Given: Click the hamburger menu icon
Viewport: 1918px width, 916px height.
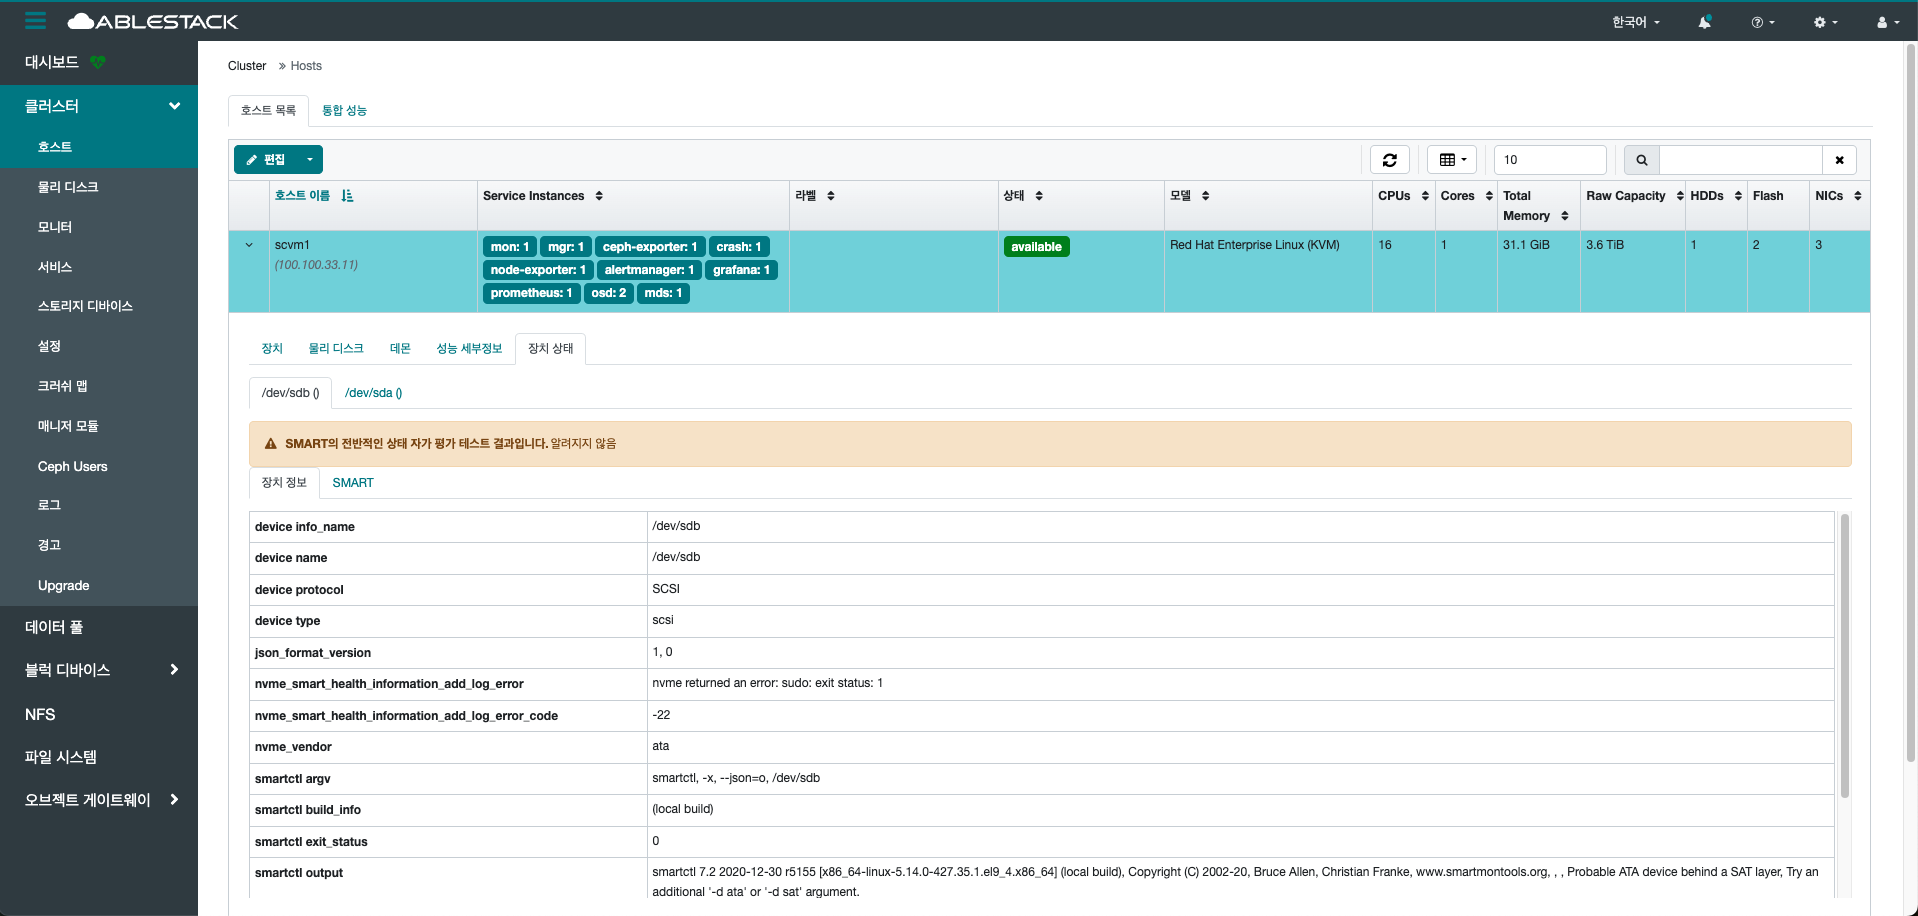Looking at the screenshot, I should pyautogui.click(x=36, y=21).
